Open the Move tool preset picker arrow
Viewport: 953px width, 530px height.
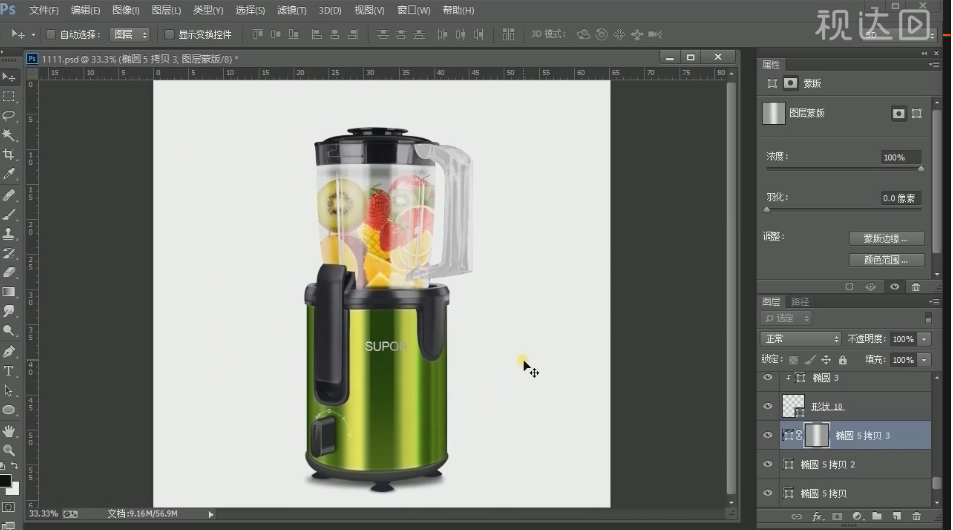33,35
